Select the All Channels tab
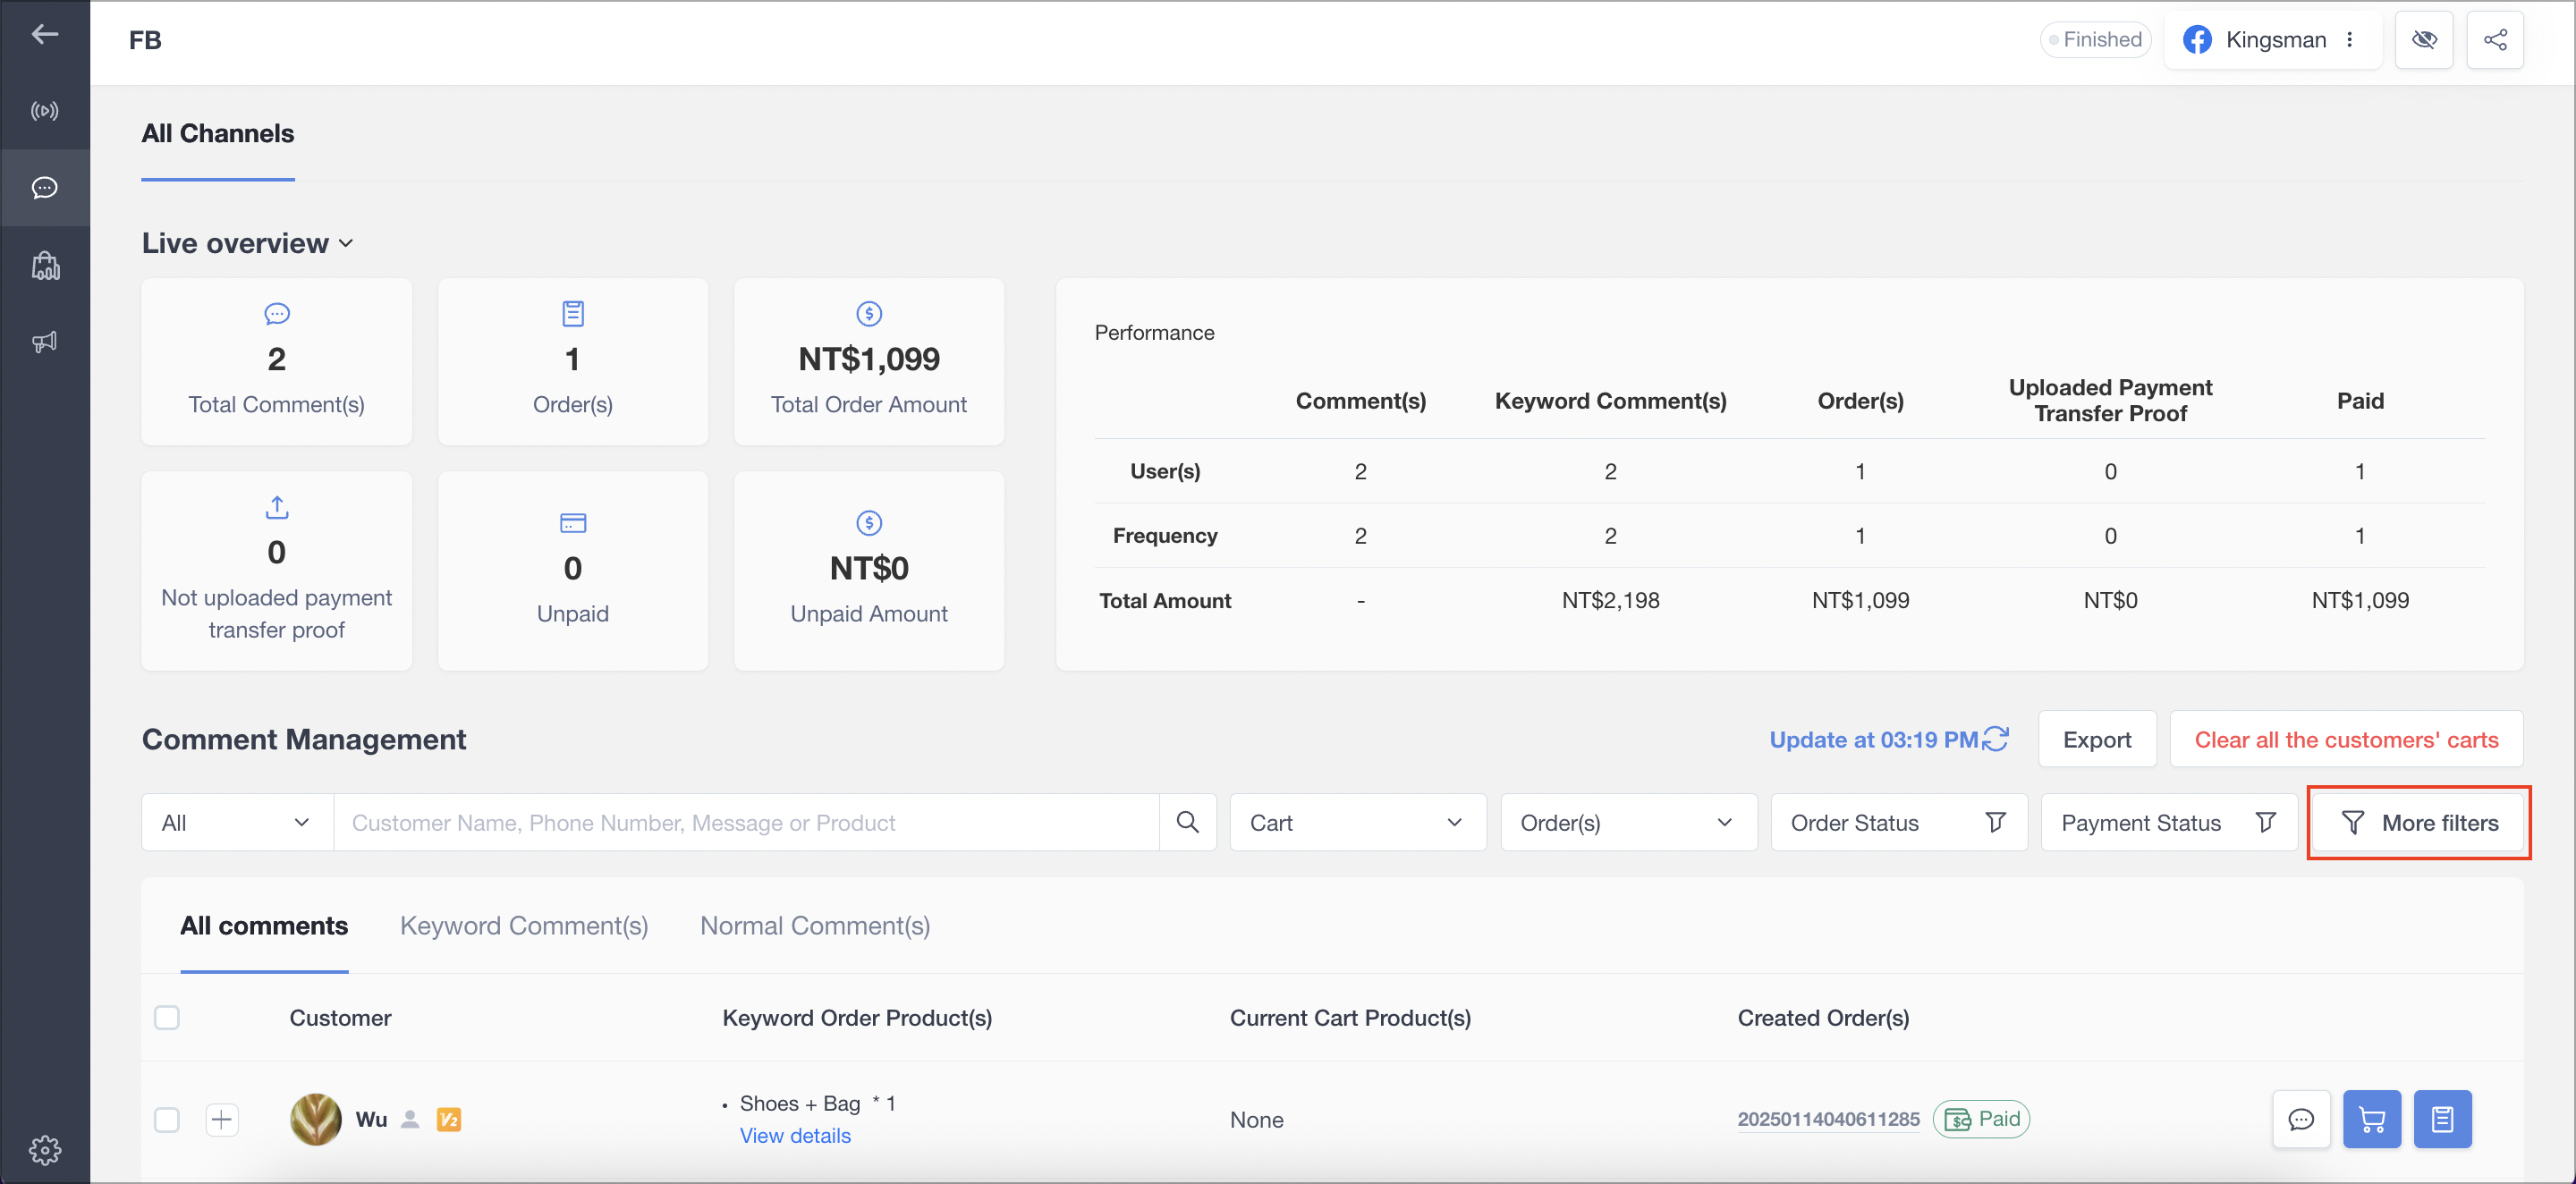Viewport: 2576px width, 1184px height. (x=217, y=134)
